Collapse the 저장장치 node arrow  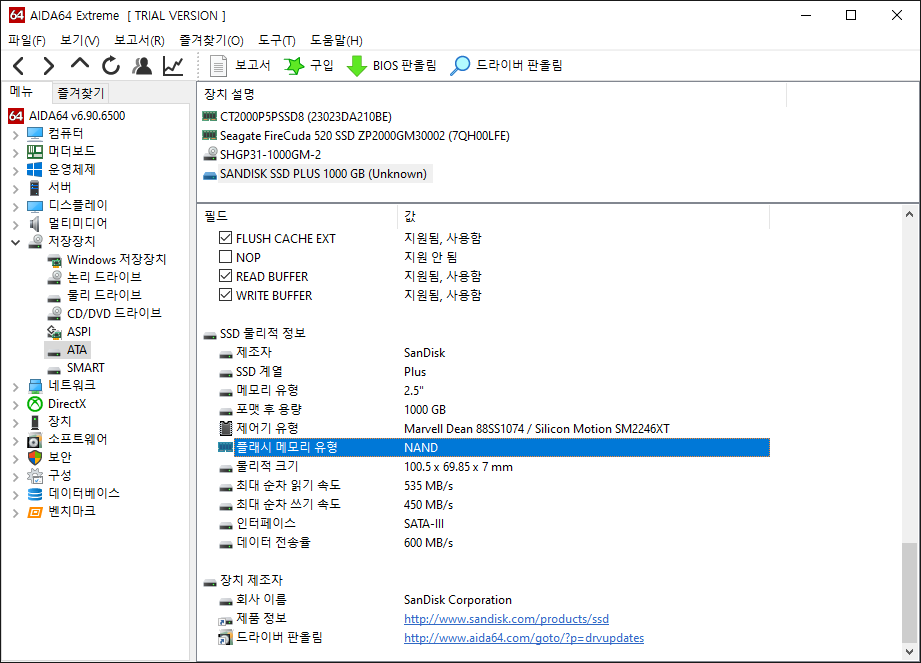(16, 242)
